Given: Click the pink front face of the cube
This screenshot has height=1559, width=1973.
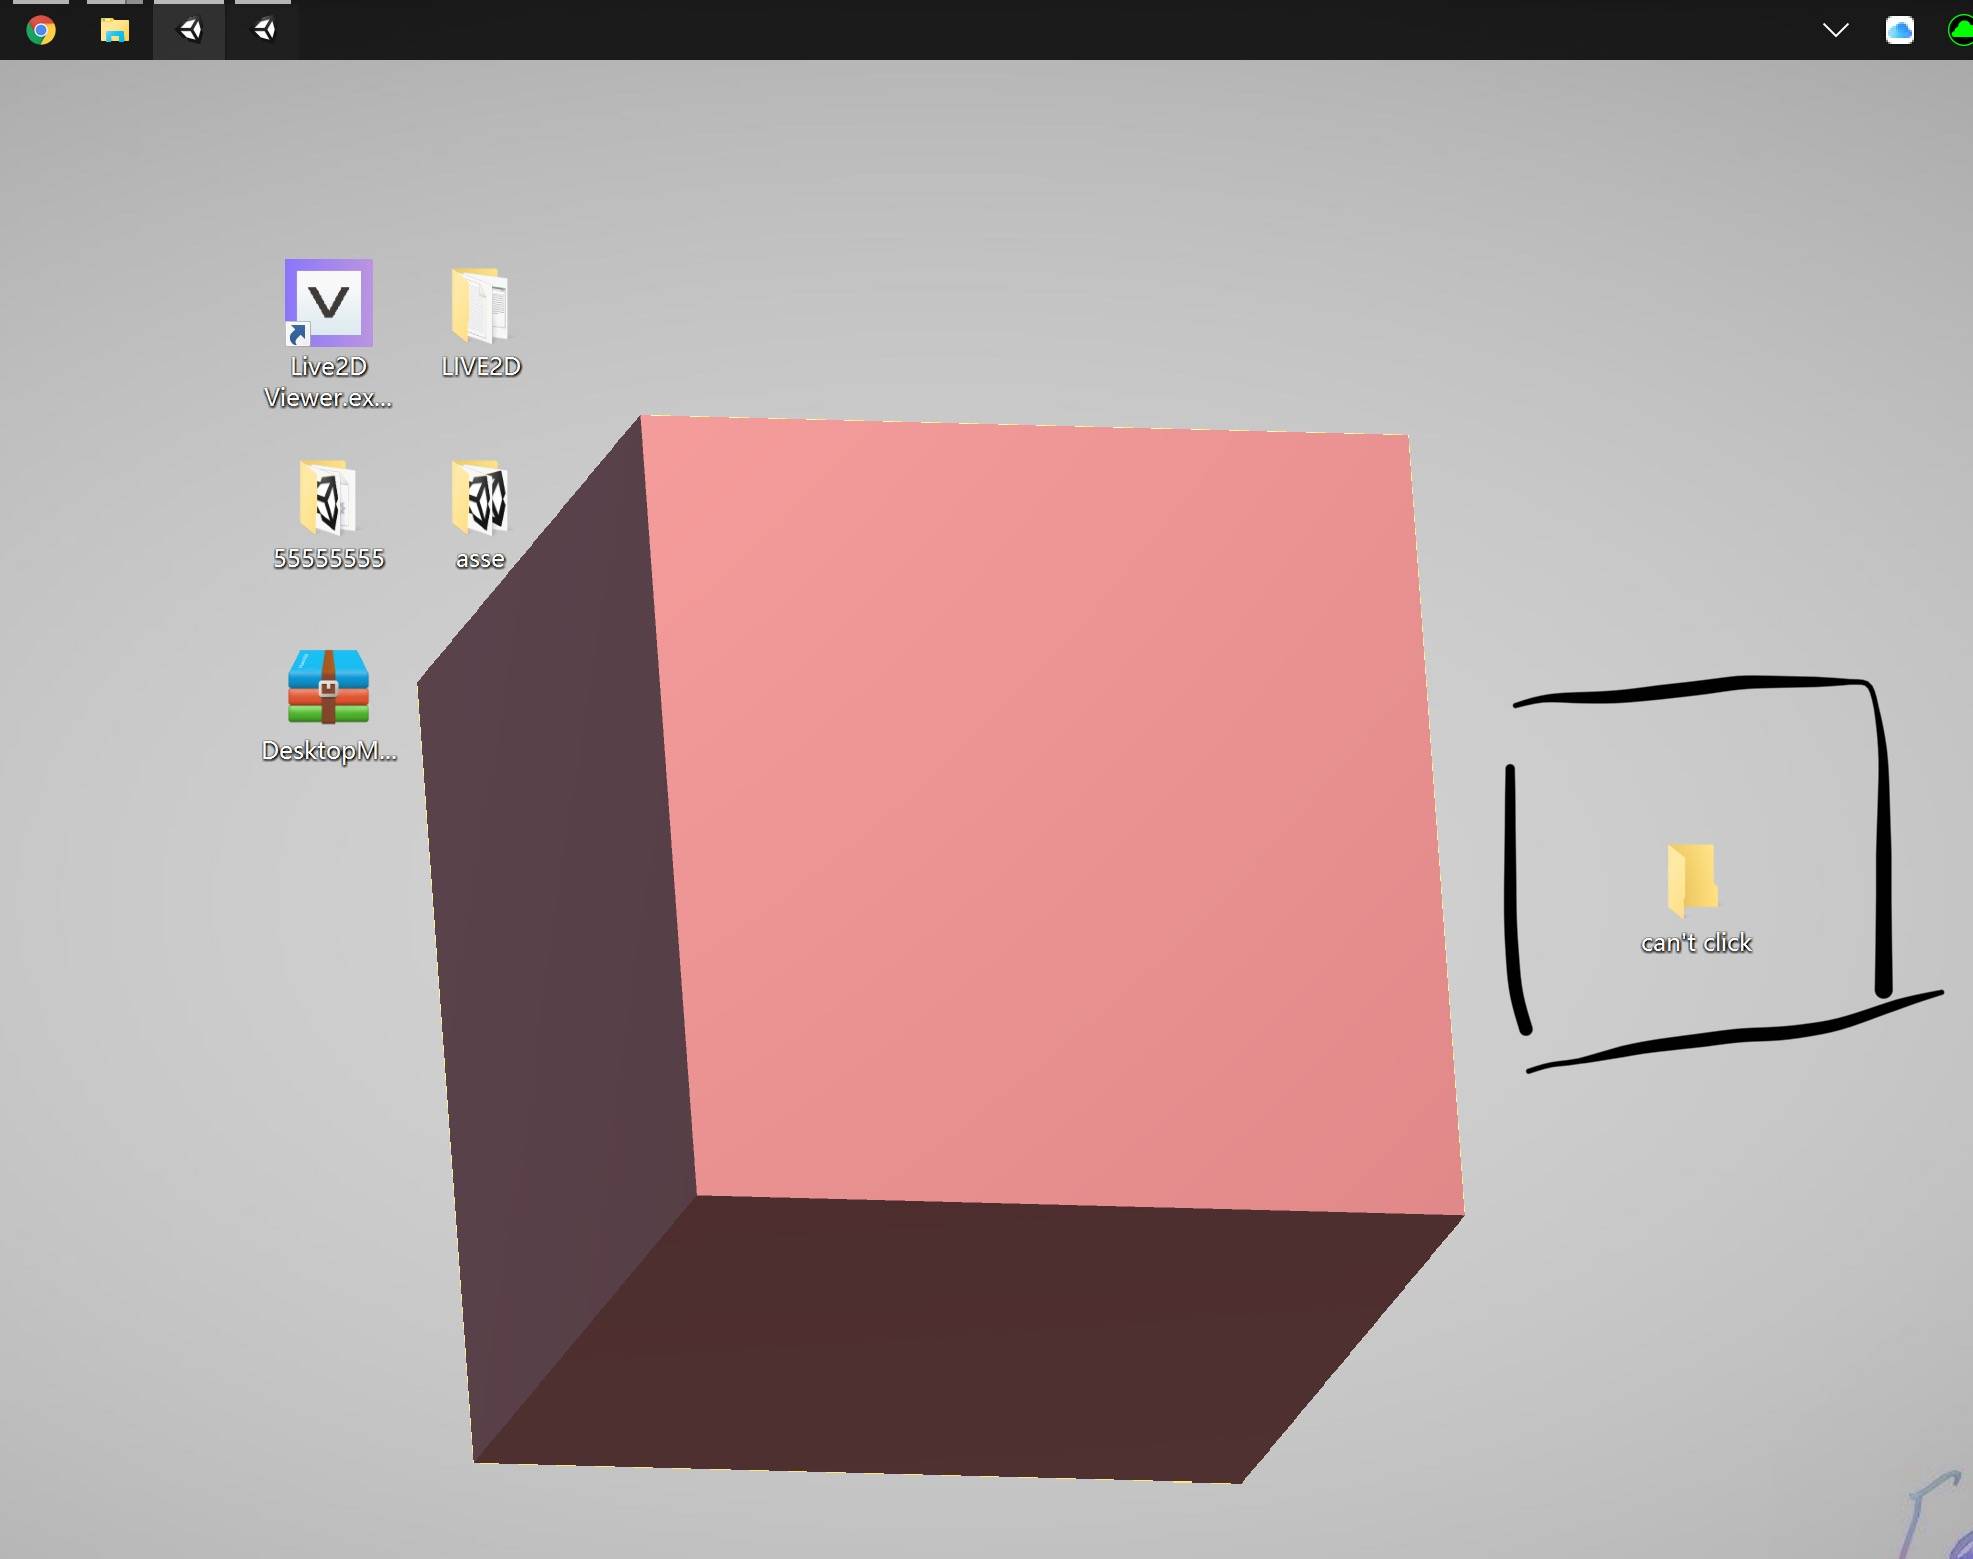Looking at the screenshot, I should coord(1052,815).
